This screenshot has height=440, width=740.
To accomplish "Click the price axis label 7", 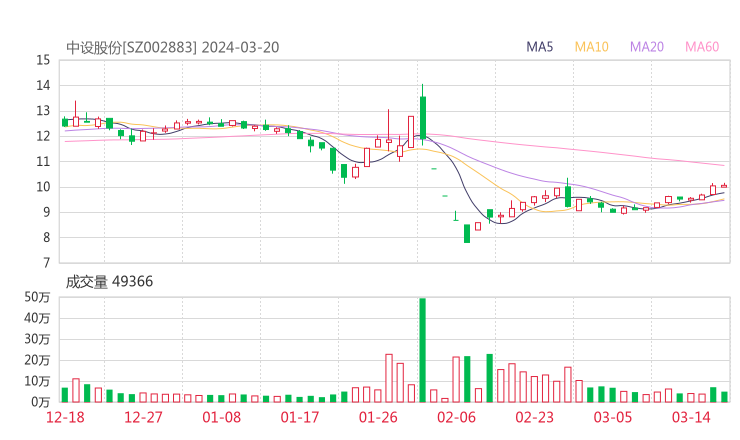I will point(46,263).
